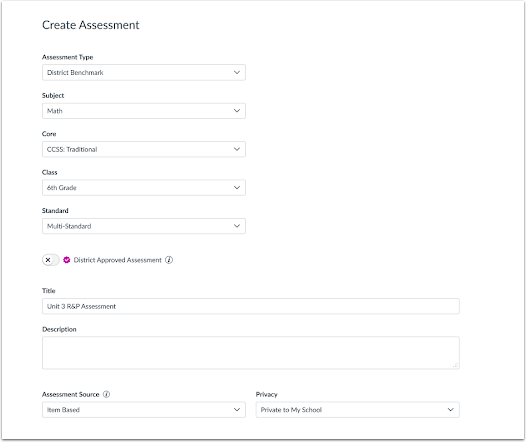Click the District Approved Assessment label text
This screenshot has width=526, height=442.
pos(117,260)
